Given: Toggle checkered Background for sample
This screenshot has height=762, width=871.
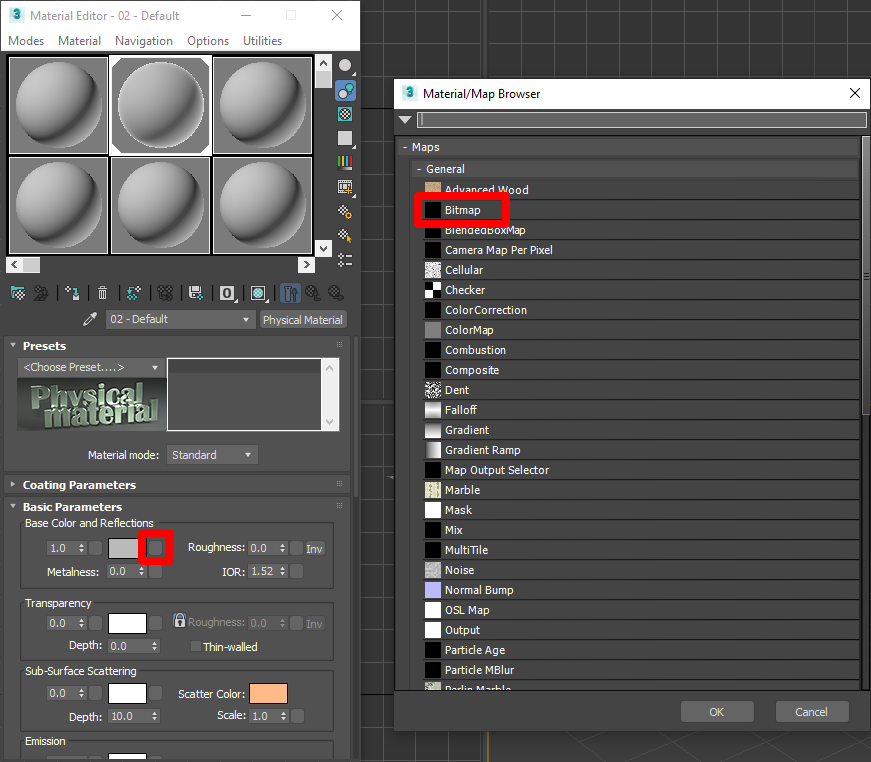Looking at the screenshot, I should [345, 114].
